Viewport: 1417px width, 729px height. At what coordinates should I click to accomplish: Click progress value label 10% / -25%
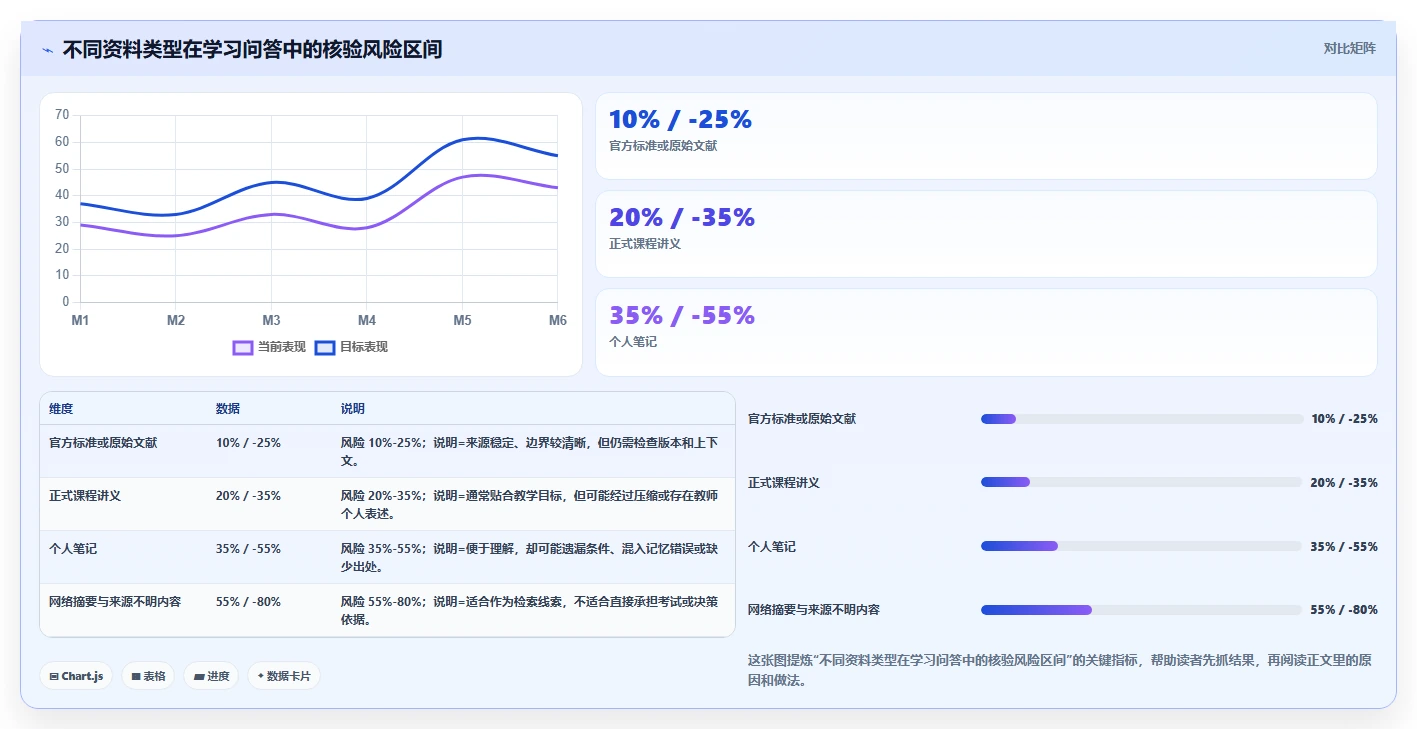pyautogui.click(x=1344, y=419)
